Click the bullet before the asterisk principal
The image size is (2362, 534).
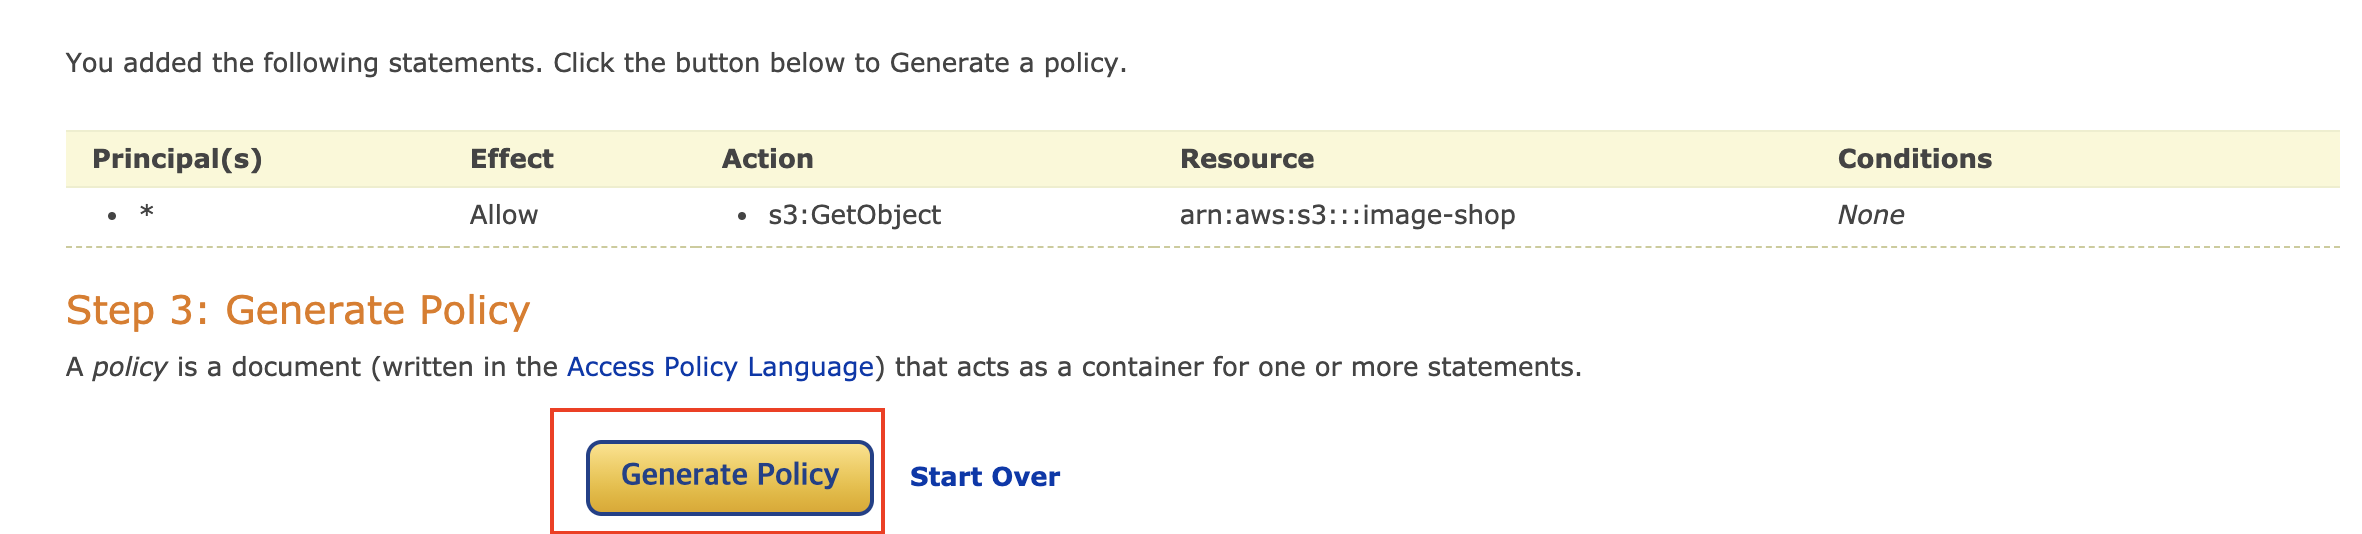(x=113, y=216)
